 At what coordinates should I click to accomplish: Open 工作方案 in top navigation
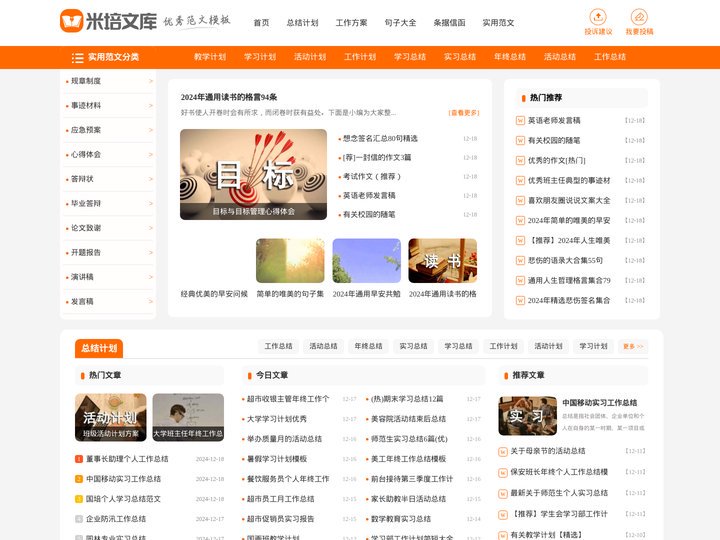(351, 22)
